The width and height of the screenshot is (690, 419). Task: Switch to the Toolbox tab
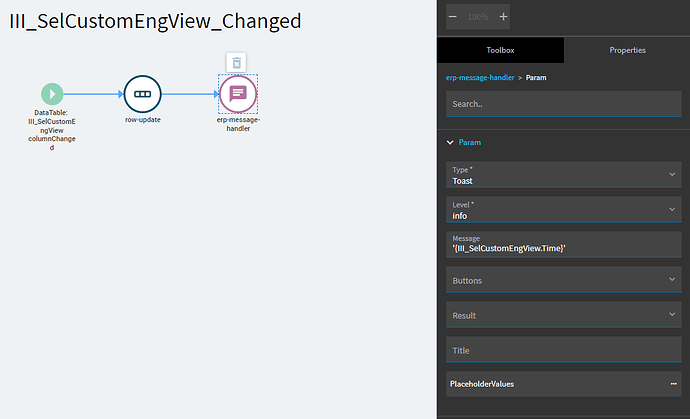point(500,50)
